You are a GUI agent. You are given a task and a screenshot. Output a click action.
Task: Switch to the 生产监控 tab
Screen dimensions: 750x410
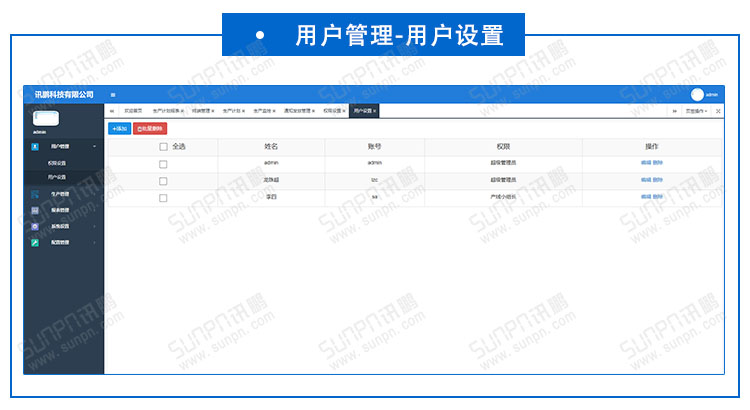[x=262, y=111]
